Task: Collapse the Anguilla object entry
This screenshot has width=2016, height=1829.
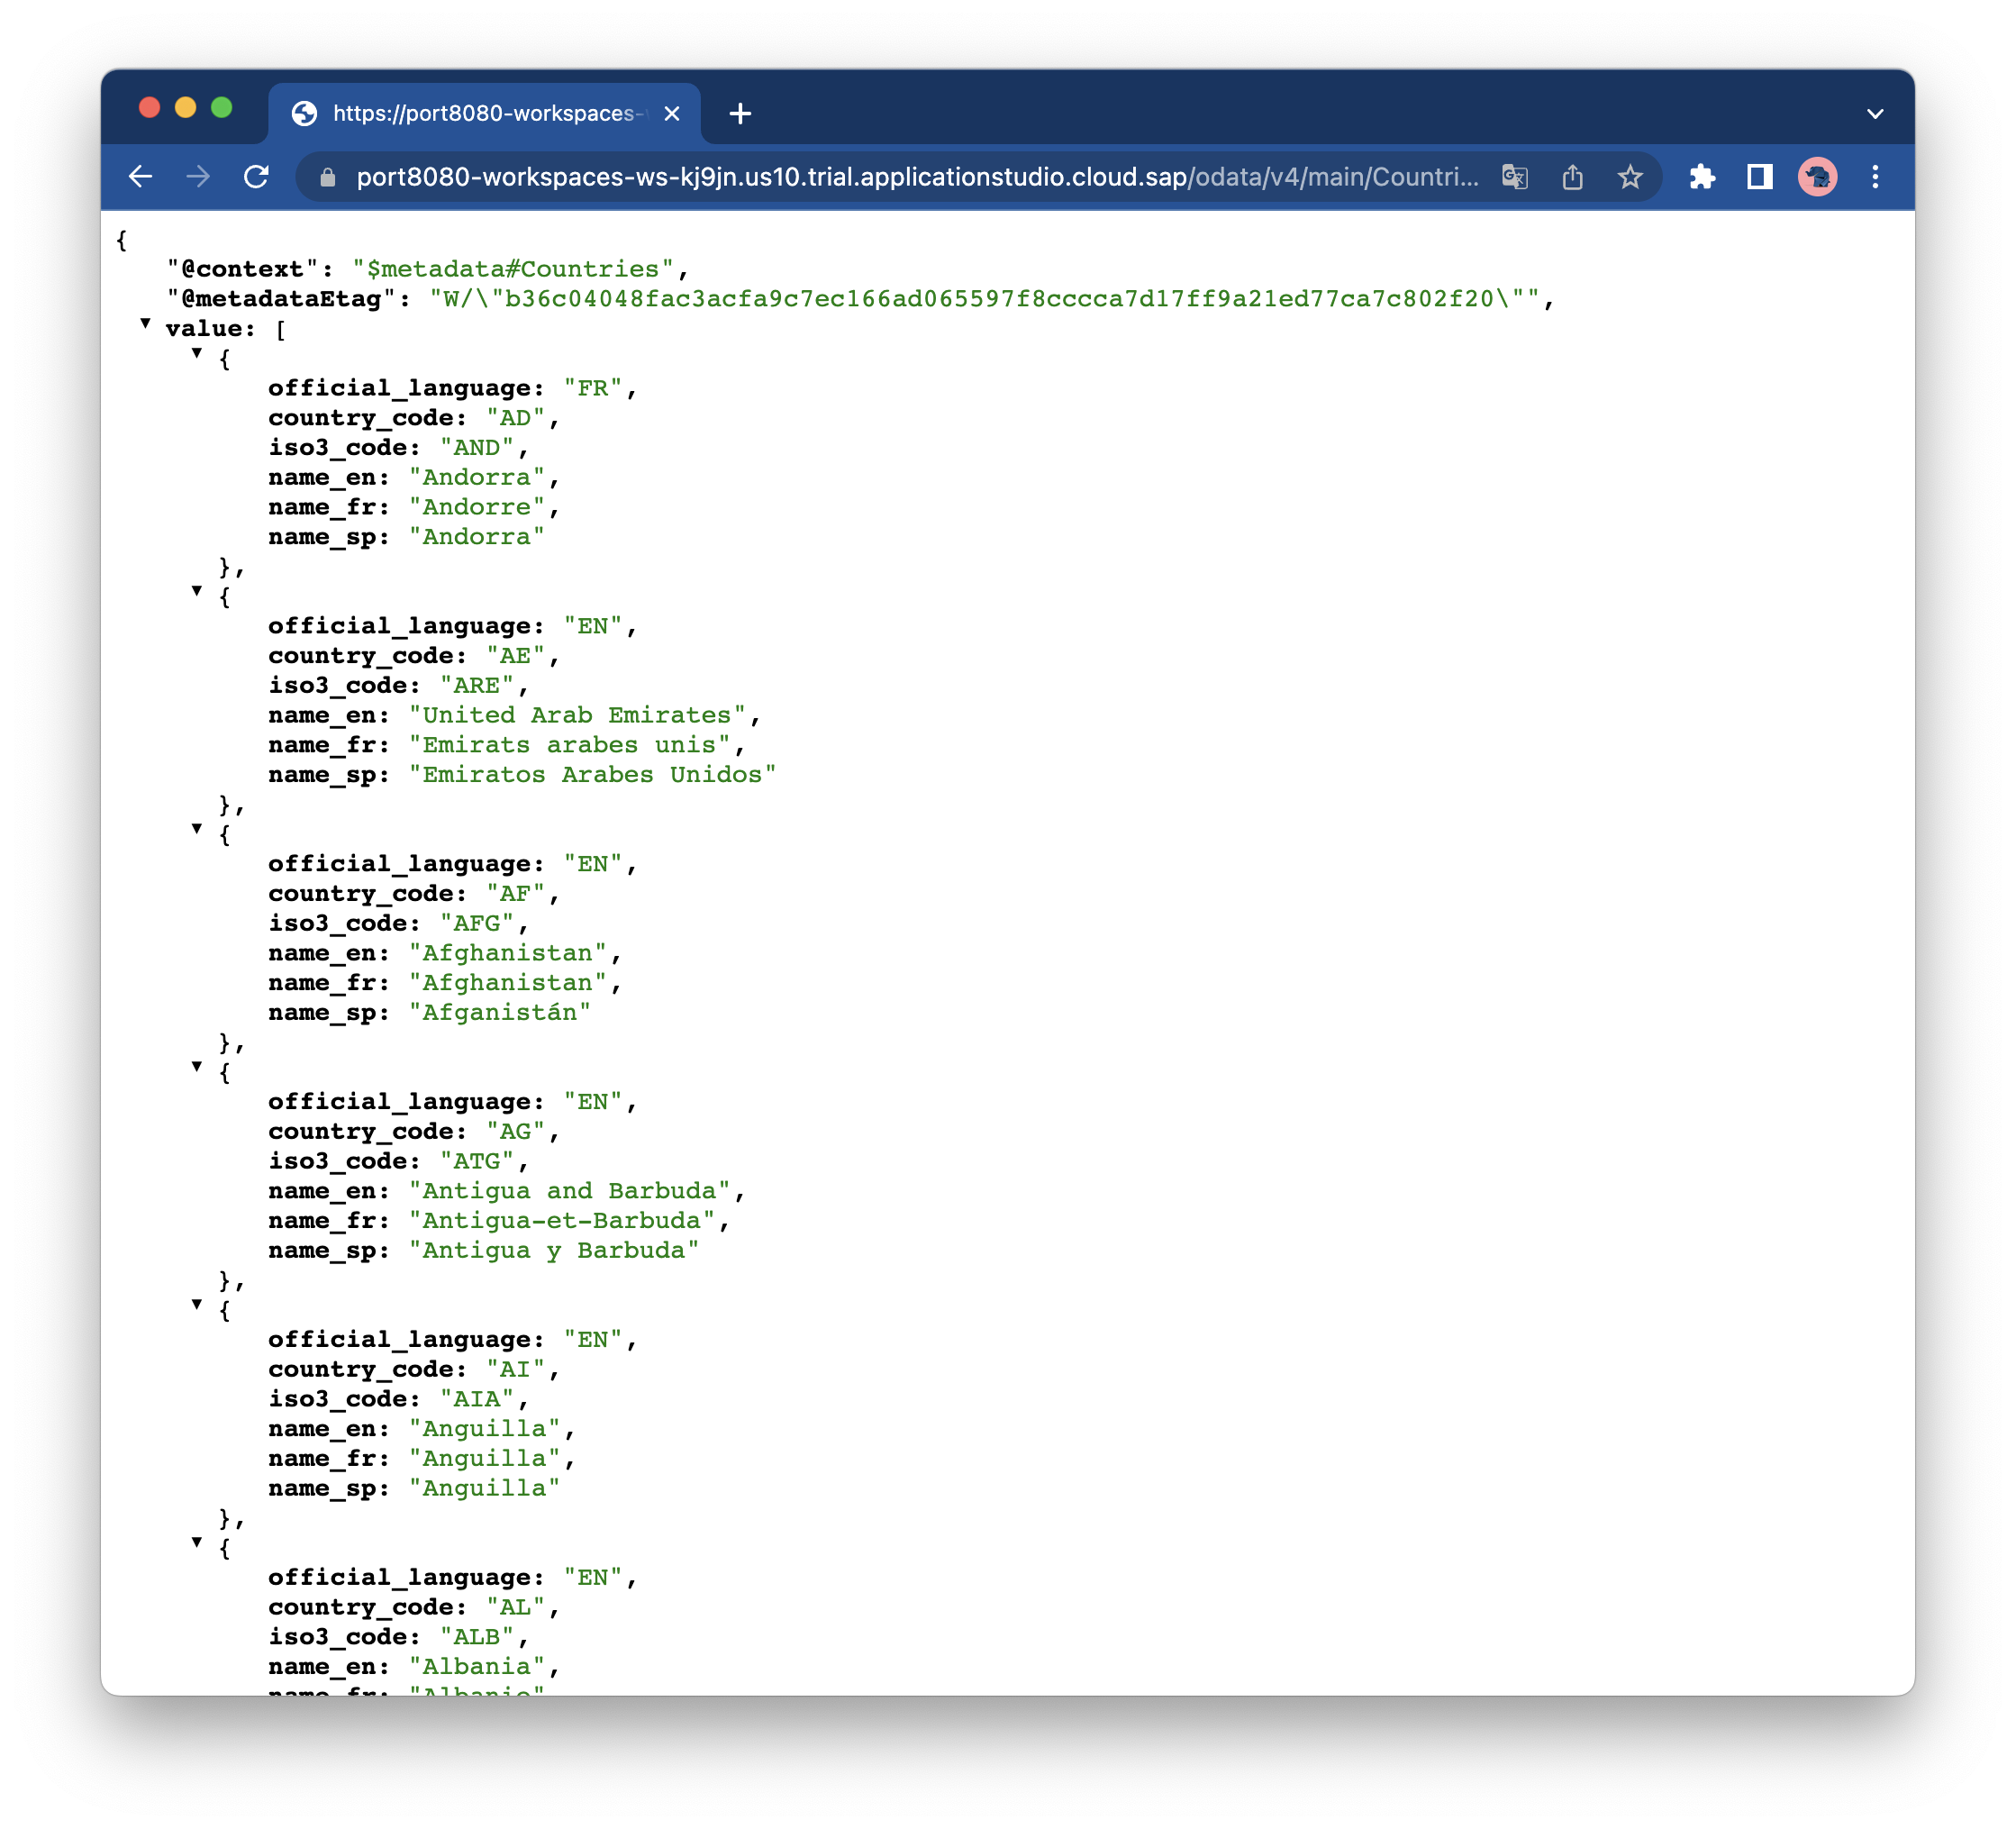Action: (x=197, y=1305)
